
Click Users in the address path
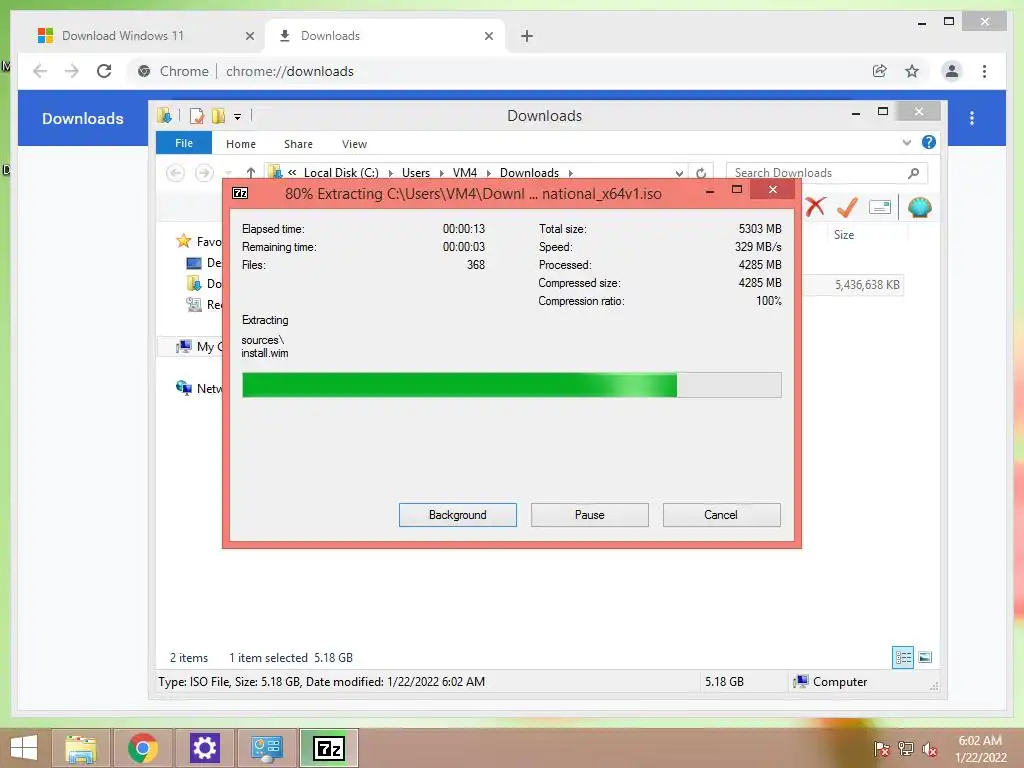(415, 172)
